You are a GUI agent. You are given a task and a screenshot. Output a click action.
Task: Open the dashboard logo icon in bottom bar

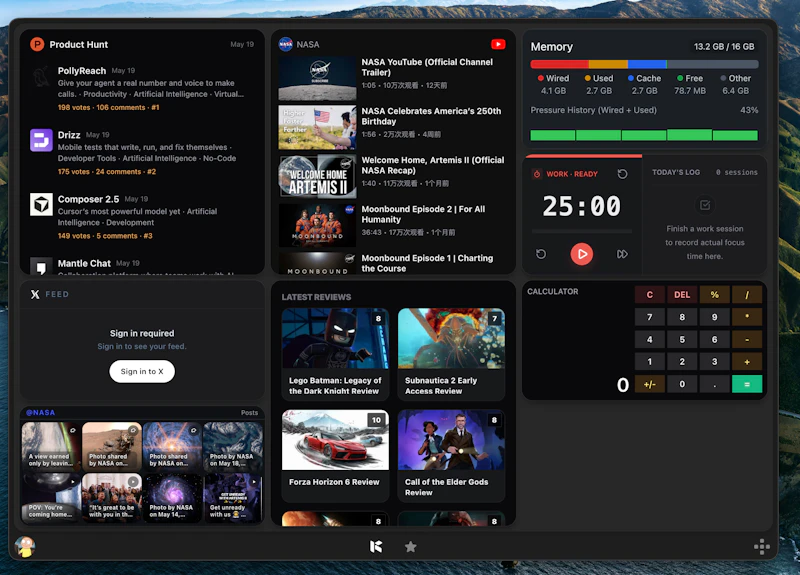tap(376, 547)
